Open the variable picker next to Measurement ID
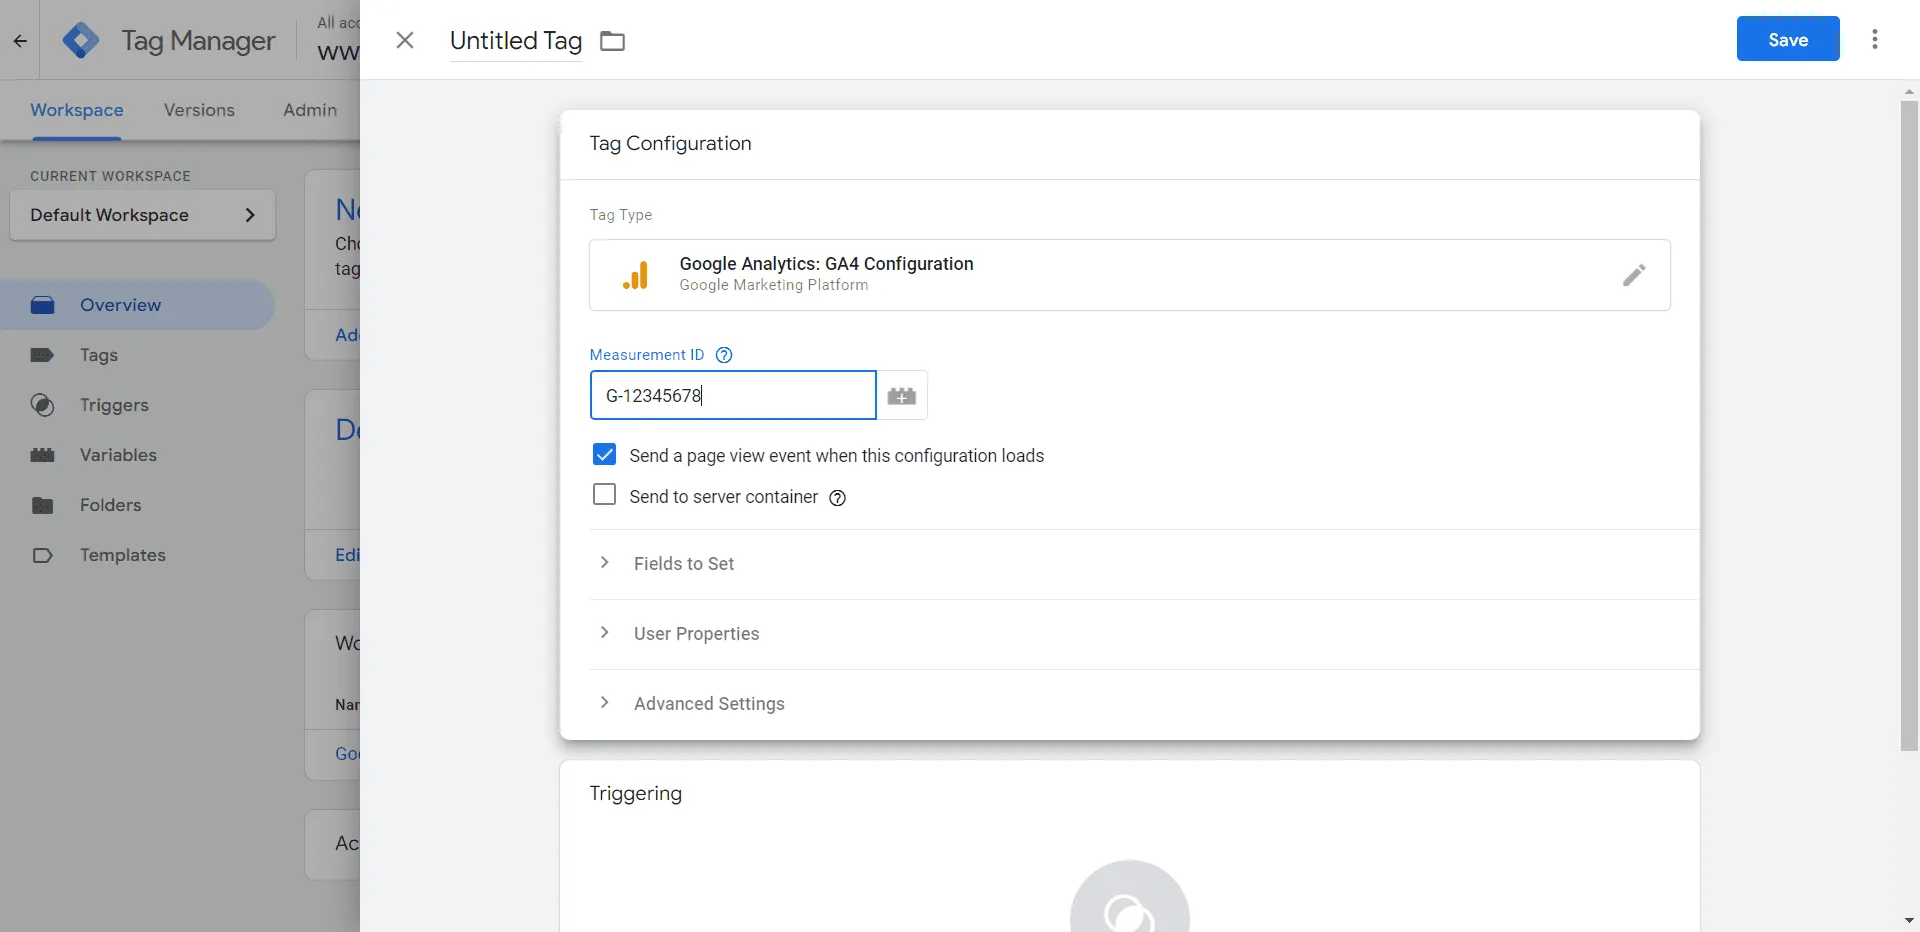The width and height of the screenshot is (1920, 932). (901, 395)
